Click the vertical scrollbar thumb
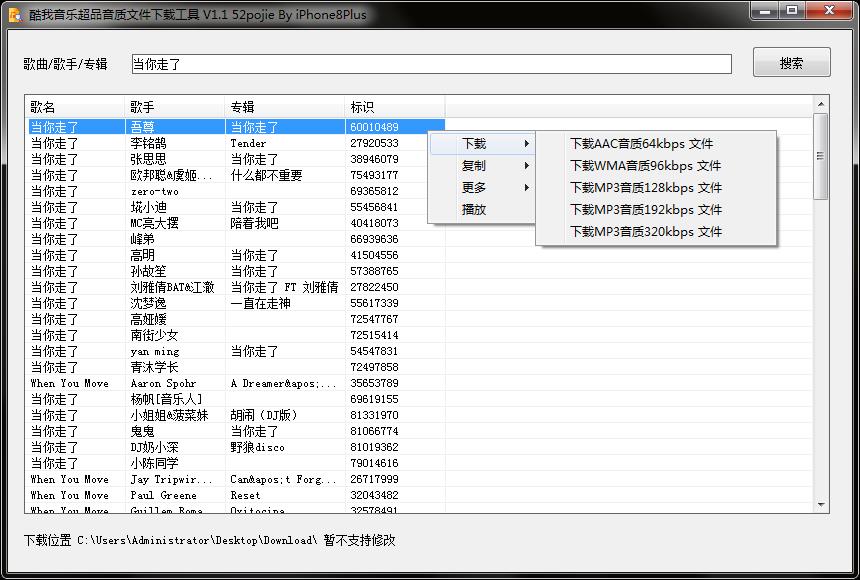The image size is (860, 580). 821,156
